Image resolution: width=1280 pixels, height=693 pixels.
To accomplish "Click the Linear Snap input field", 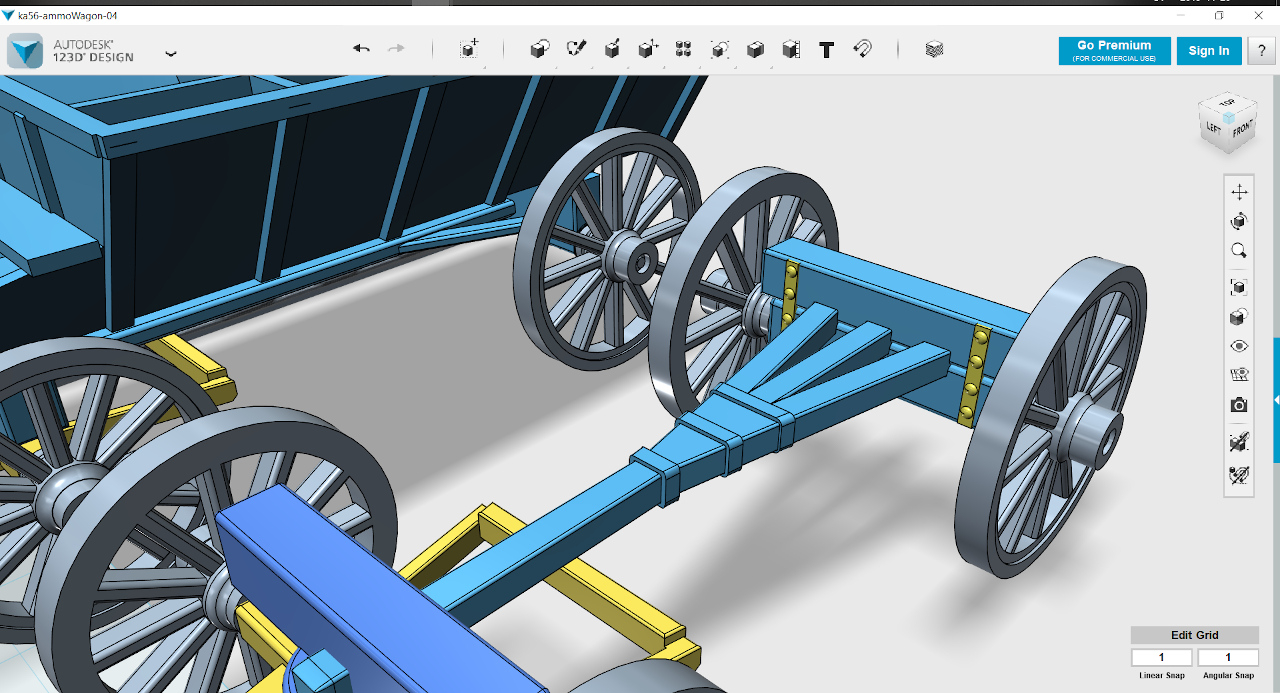I will (1162, 657).
